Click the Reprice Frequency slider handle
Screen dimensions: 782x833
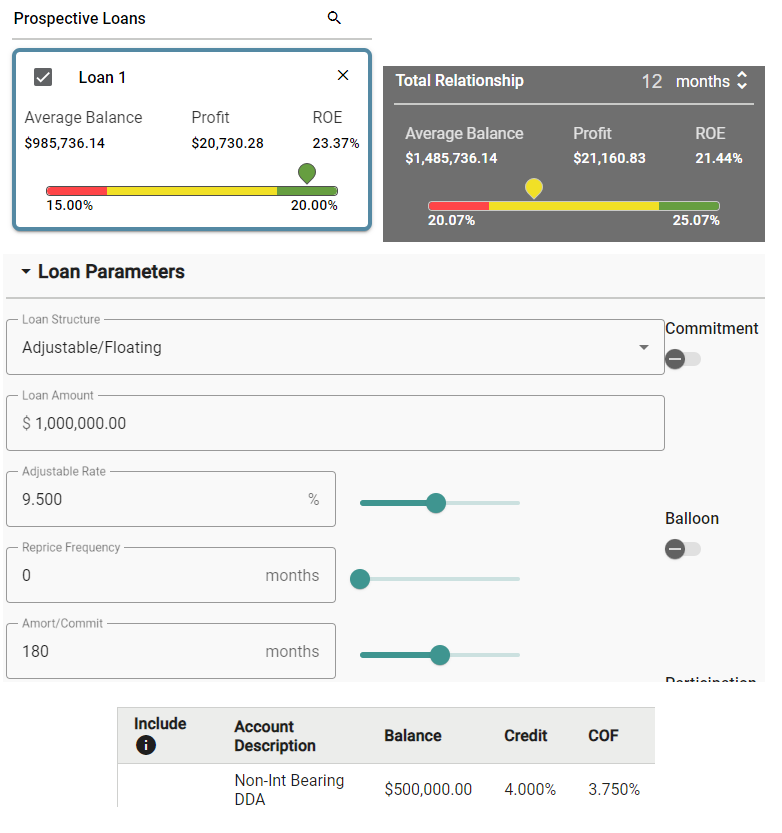click(x=360, y=579)
